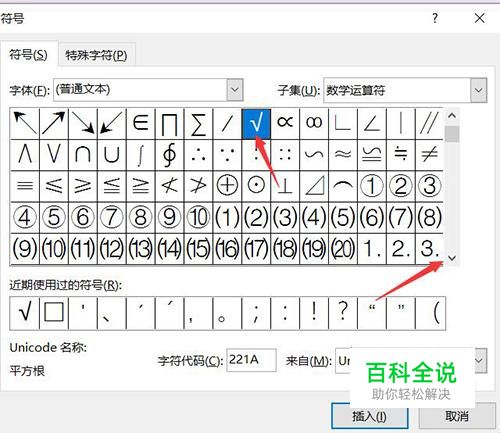Click the 插入(I) insert button
Viewport: 500px width, 433px height.
370,416
